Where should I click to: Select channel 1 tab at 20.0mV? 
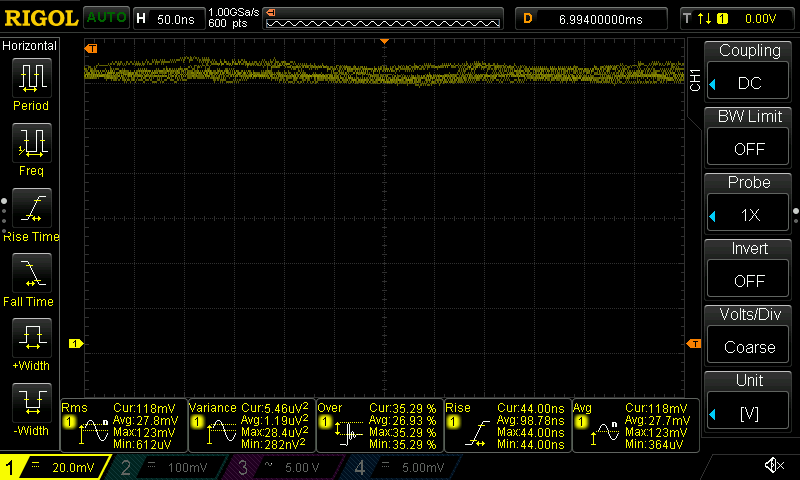(55, 467)
